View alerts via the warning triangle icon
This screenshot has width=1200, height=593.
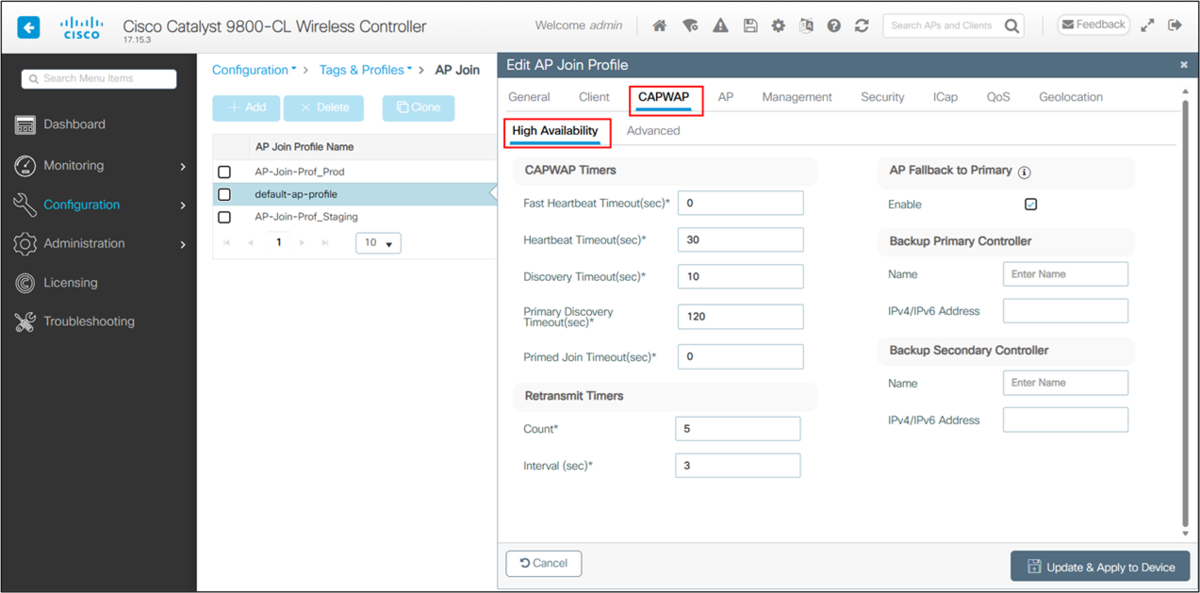[x=720, y=27]
